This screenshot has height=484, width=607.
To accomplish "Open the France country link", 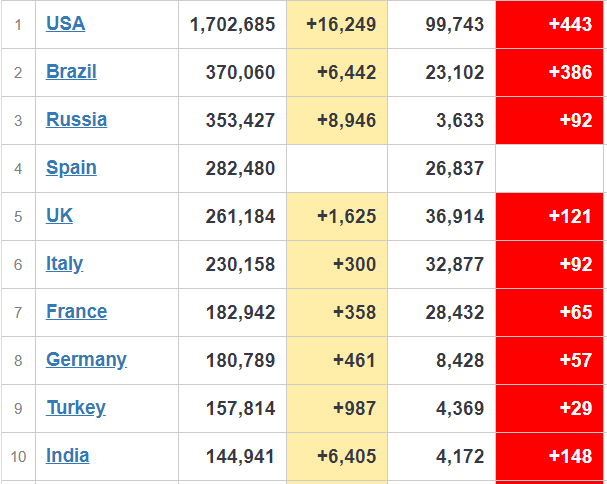I will pos(76,312).
